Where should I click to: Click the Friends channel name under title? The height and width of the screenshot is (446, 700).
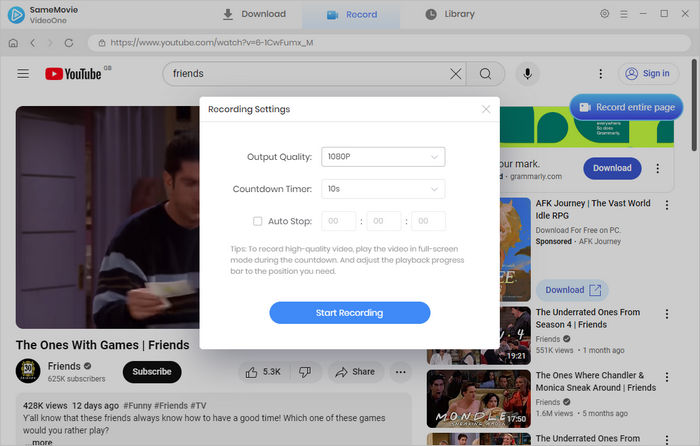click(64, 366)
